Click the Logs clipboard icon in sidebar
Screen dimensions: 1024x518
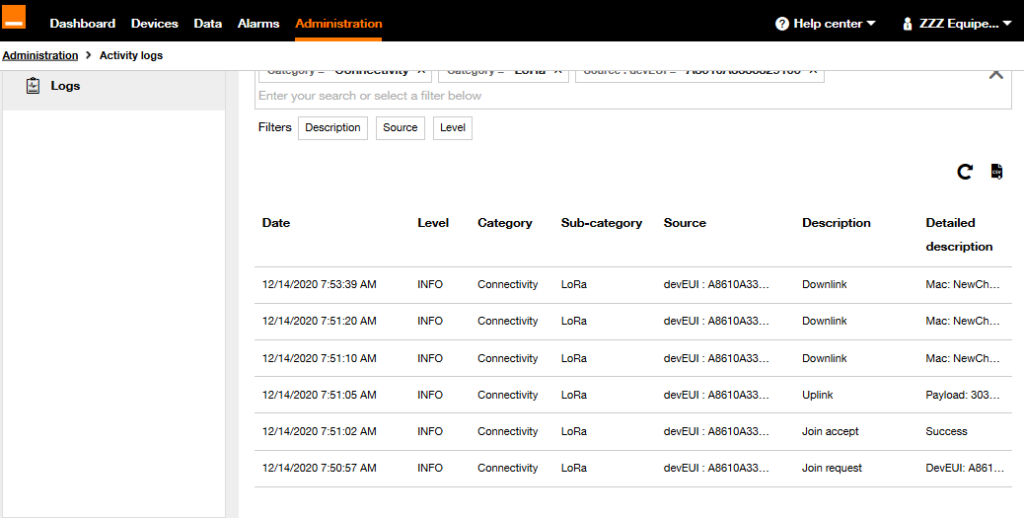click(33, 86)
